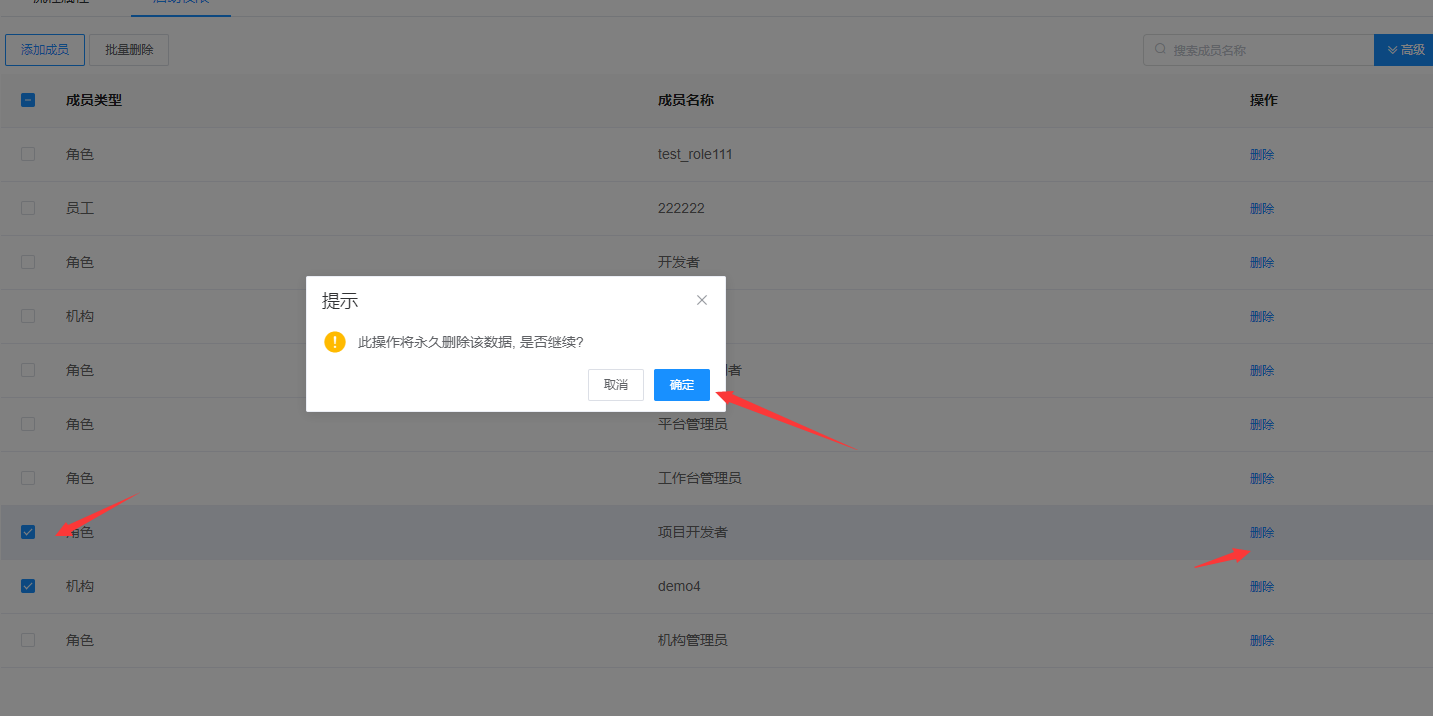Click the 删除 link on the 平台管理员 row
The width and height of the screenshot is (1433, 716).
(1262, 423)
